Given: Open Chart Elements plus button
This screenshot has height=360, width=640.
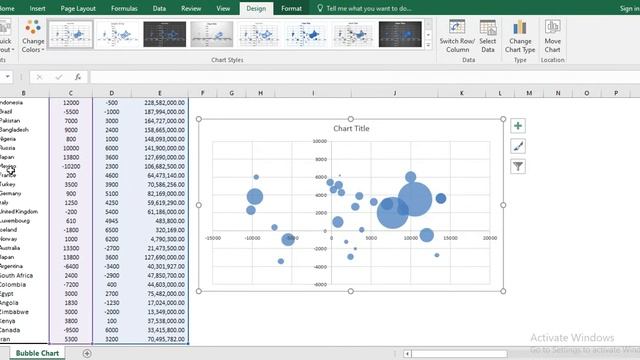Looking at the screenshot, I should (518, 126).
